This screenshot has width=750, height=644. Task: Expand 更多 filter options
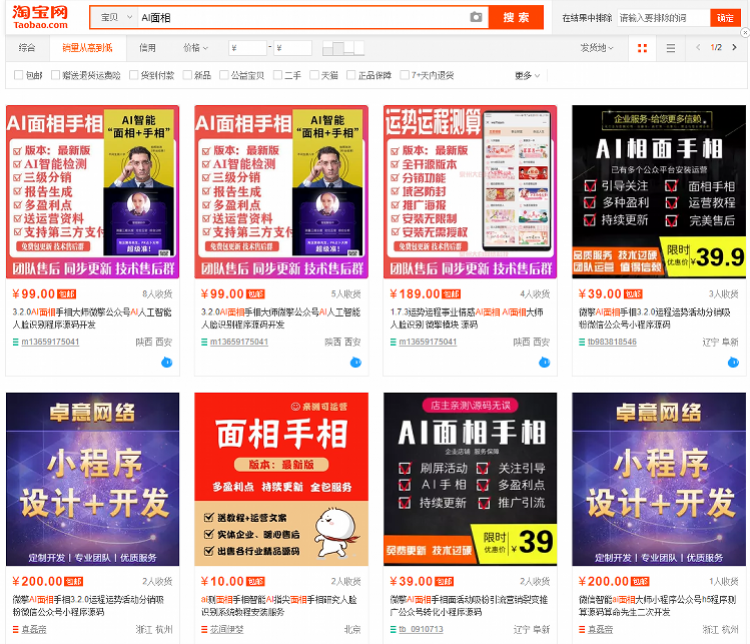tap(527, 76)
